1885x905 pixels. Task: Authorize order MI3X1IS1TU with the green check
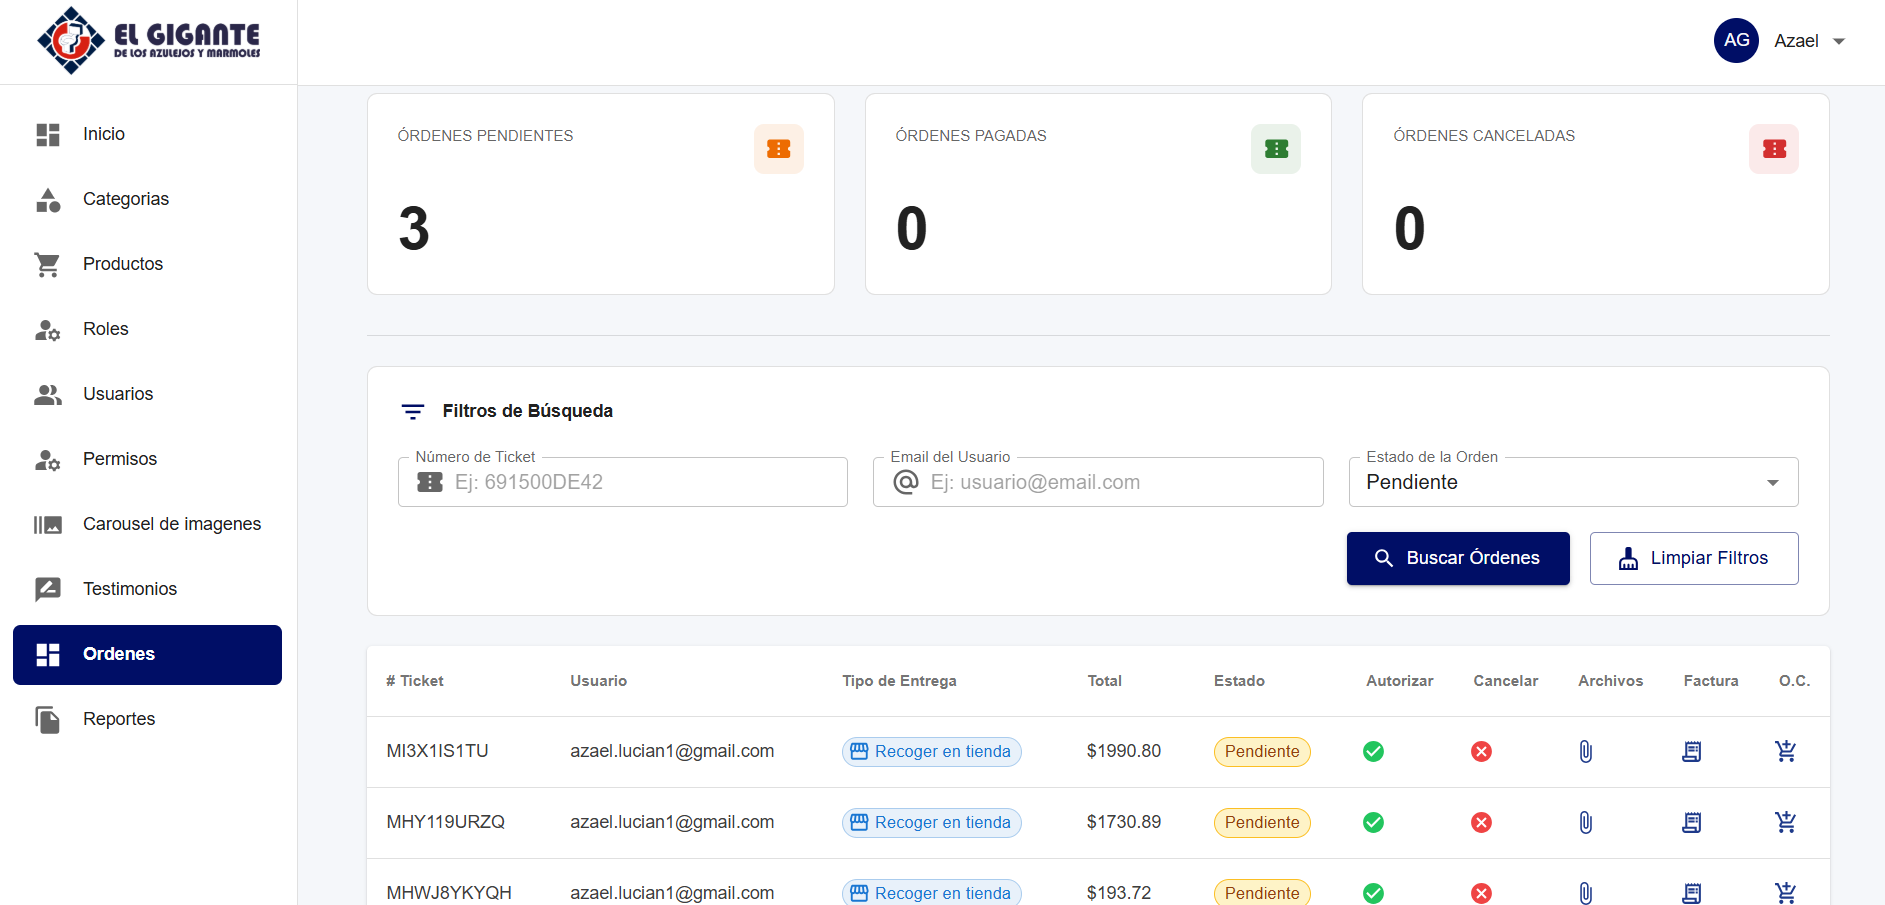click(x=1373, y=751)
